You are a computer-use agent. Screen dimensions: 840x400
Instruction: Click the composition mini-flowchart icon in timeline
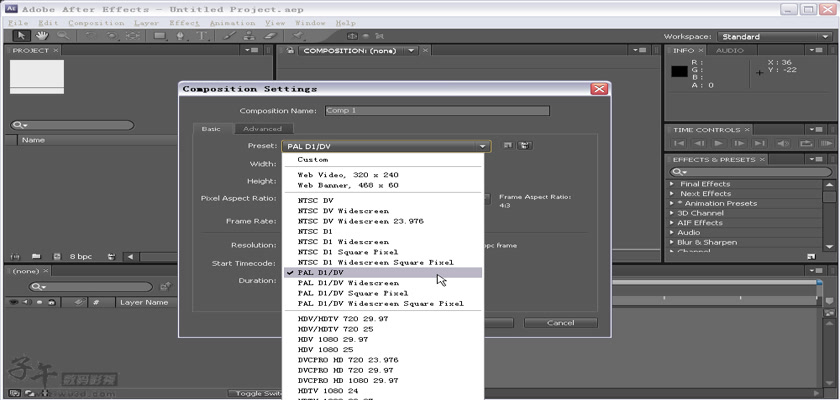coord(166,286)
